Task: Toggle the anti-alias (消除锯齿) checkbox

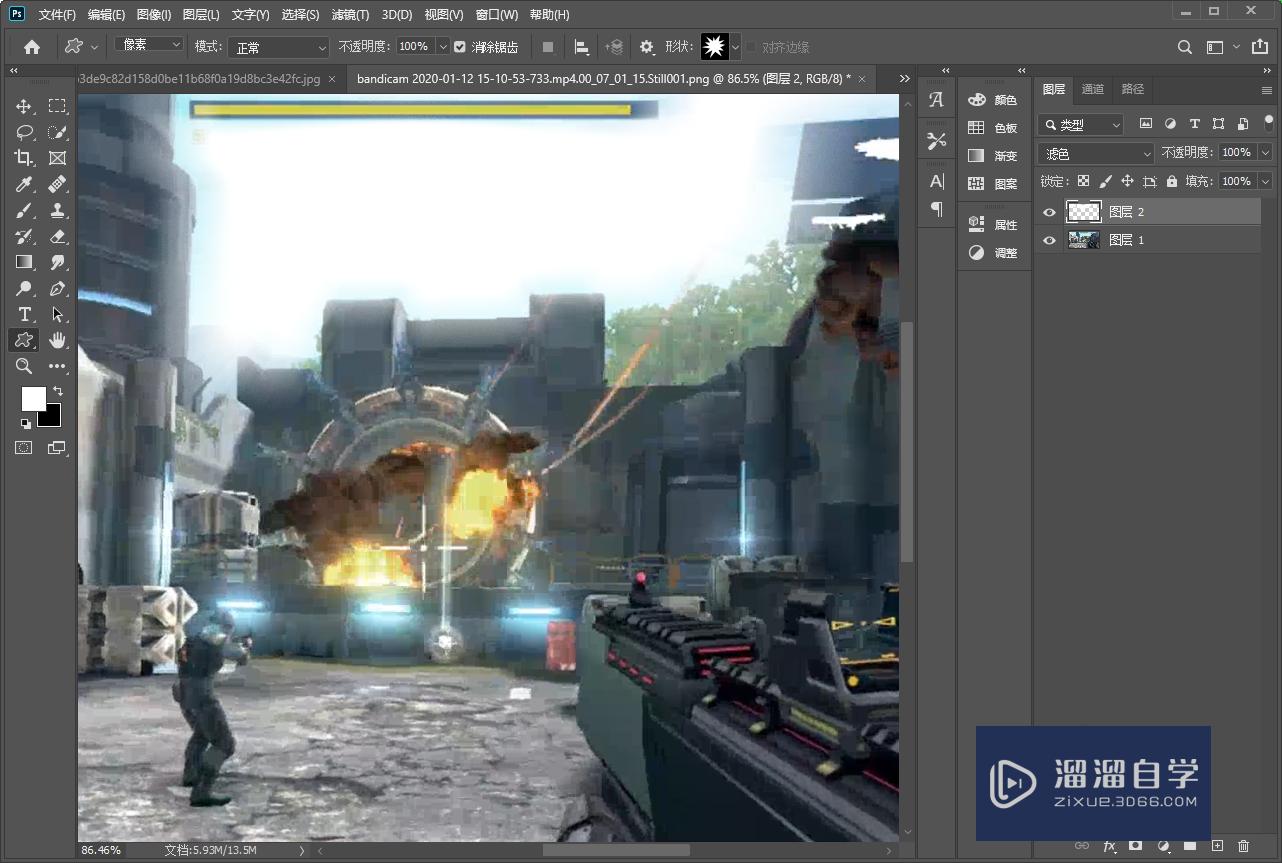Action: pyautogui.click(x=460, y=47)
